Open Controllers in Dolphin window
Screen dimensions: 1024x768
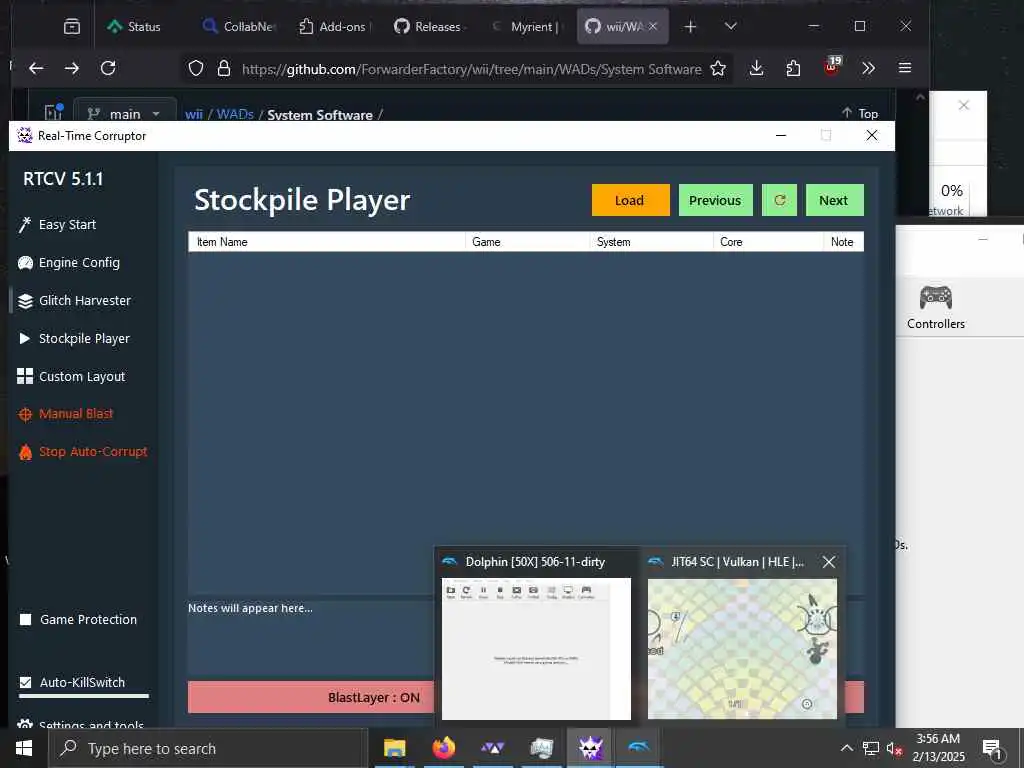[936, 307]
